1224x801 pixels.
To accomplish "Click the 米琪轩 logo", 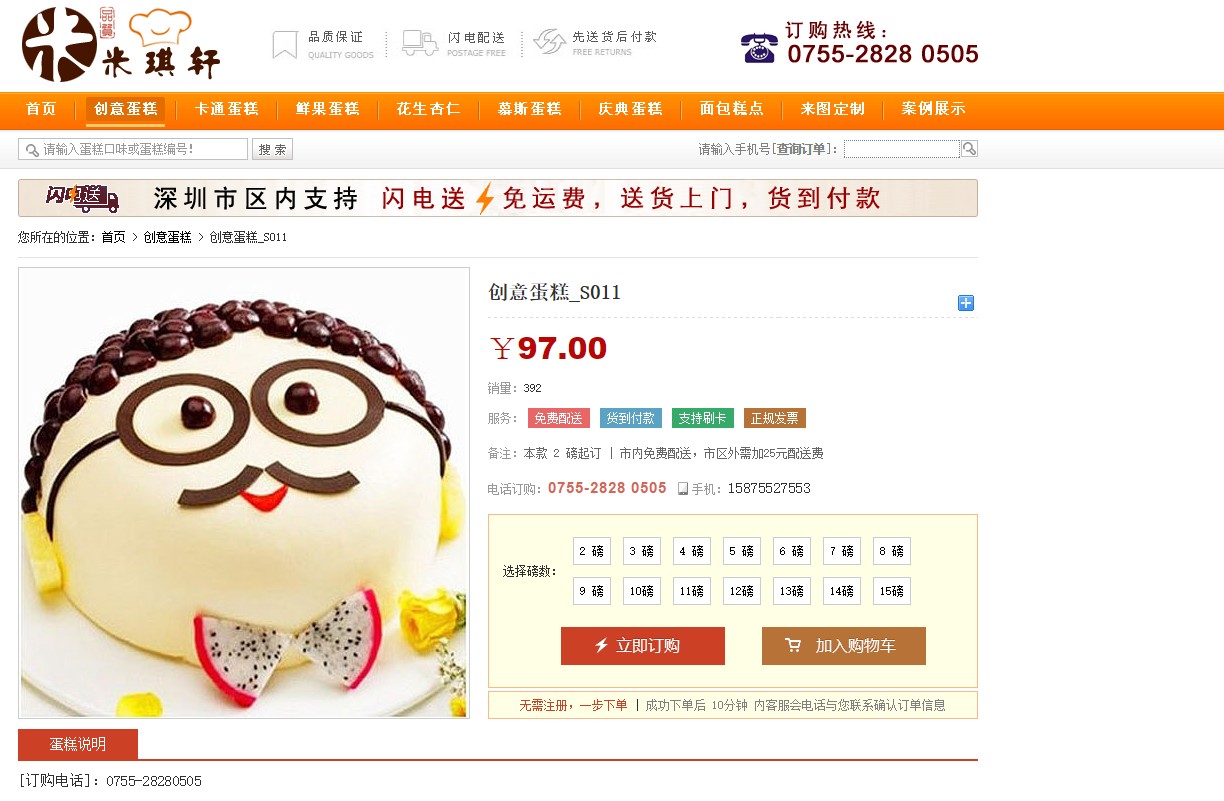I will (x=121, y=45).
